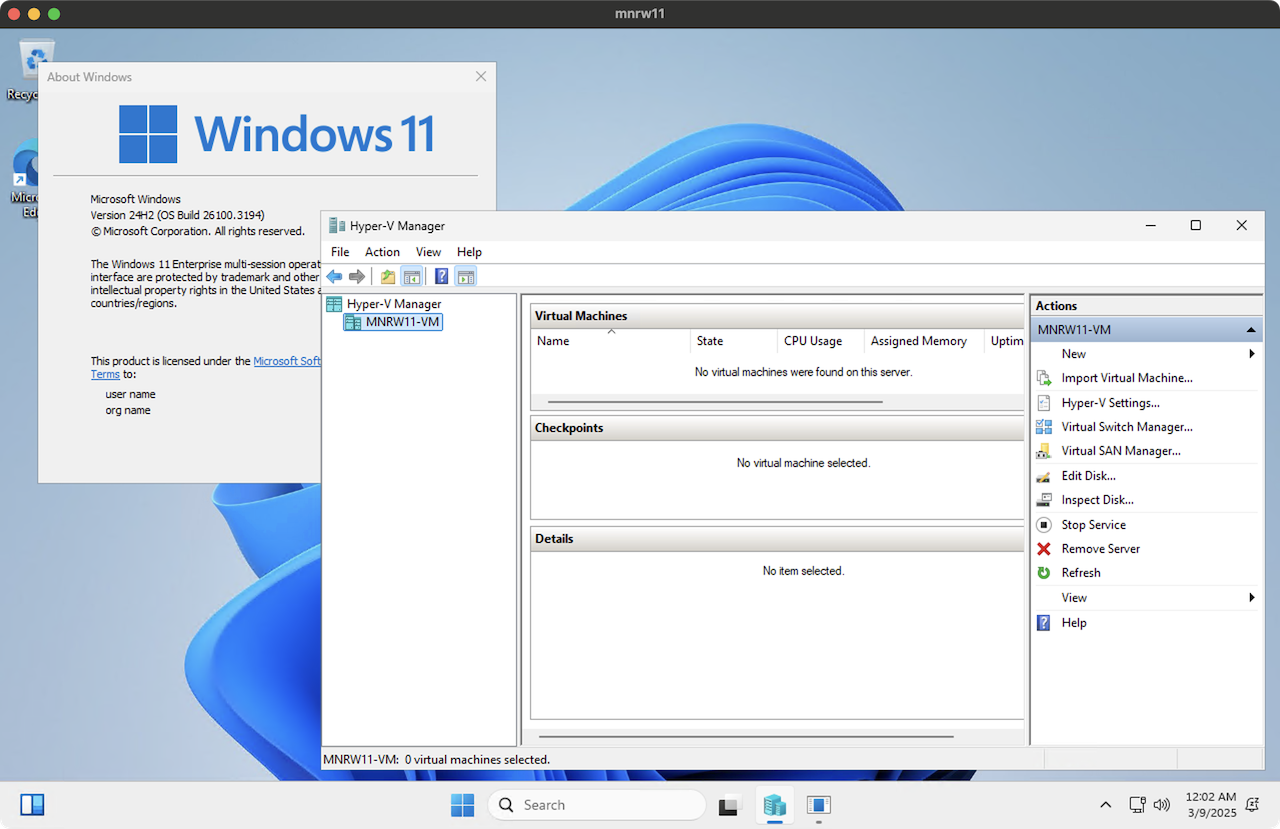This screenshot has height=829, width=1280.
Task: Expand the View submenu arrow in Actions
Action: coord(1252,598)
